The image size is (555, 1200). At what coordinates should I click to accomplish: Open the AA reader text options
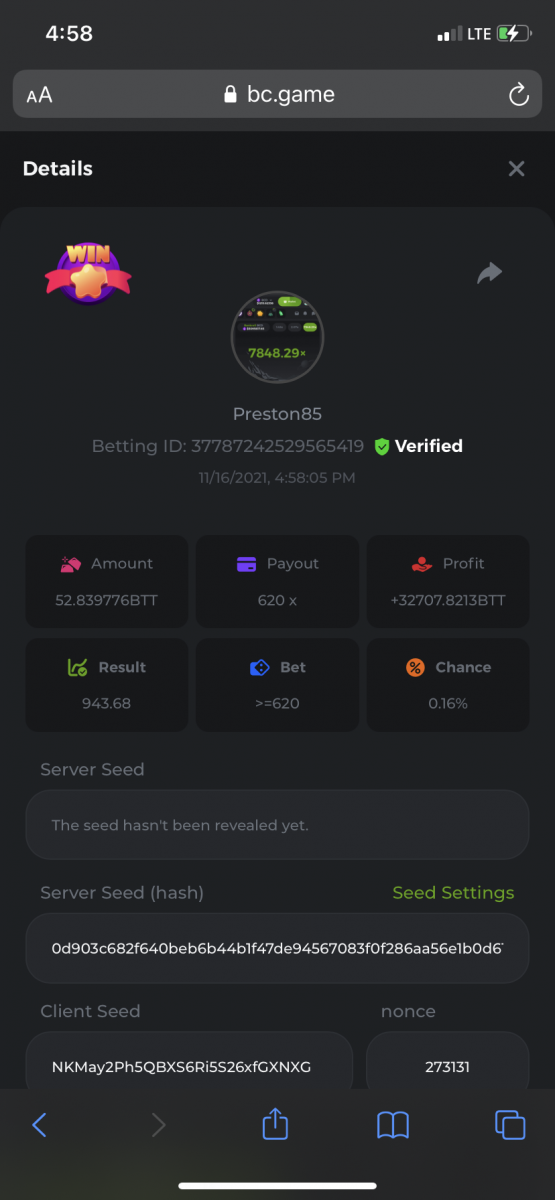[x=39, y=95]
